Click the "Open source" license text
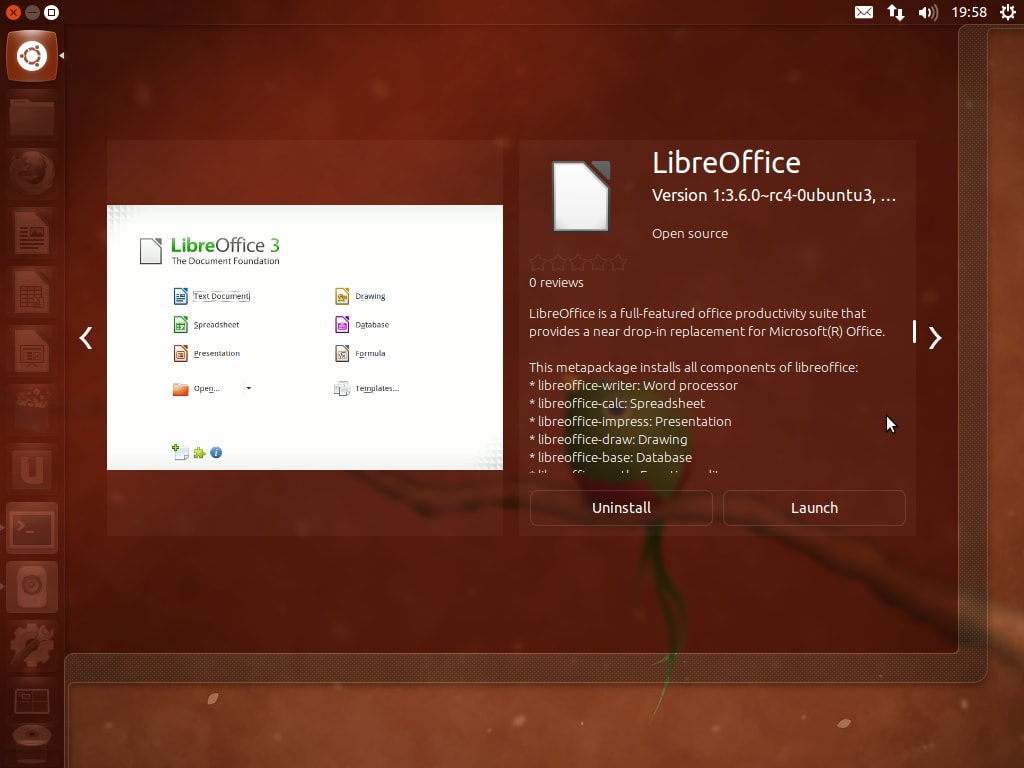1024x768 pixels. (x=690, y=234)
